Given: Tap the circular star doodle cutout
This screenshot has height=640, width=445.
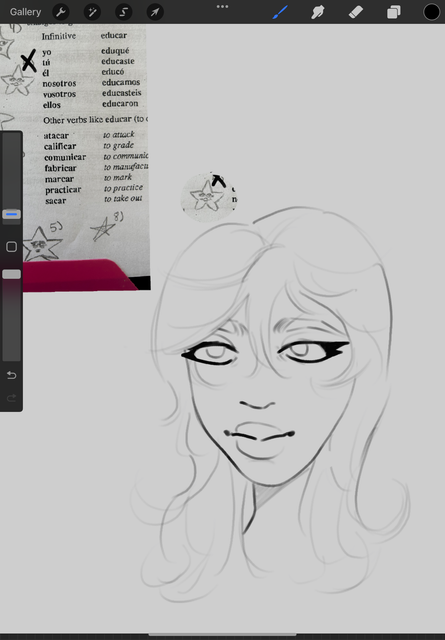Looking at the screenshot, I should point(209,197).
